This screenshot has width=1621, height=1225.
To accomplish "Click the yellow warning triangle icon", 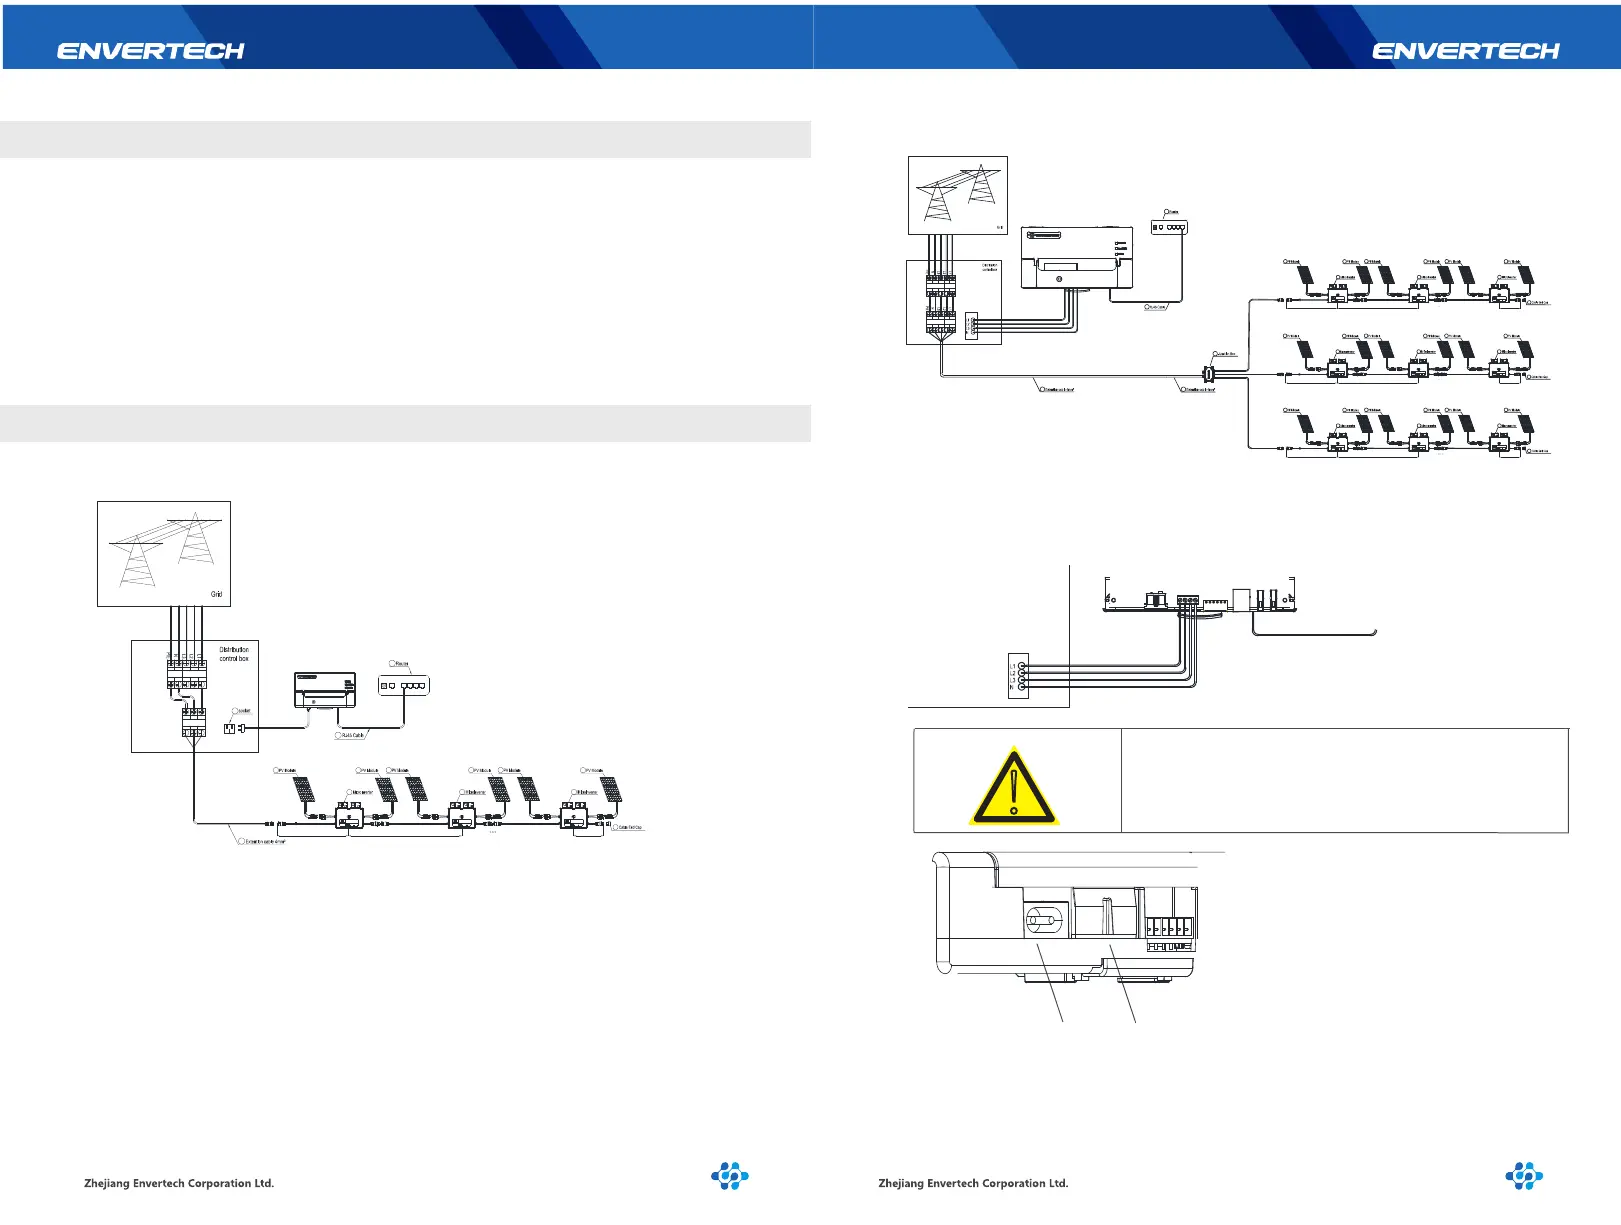I will tap(1013, 786).
